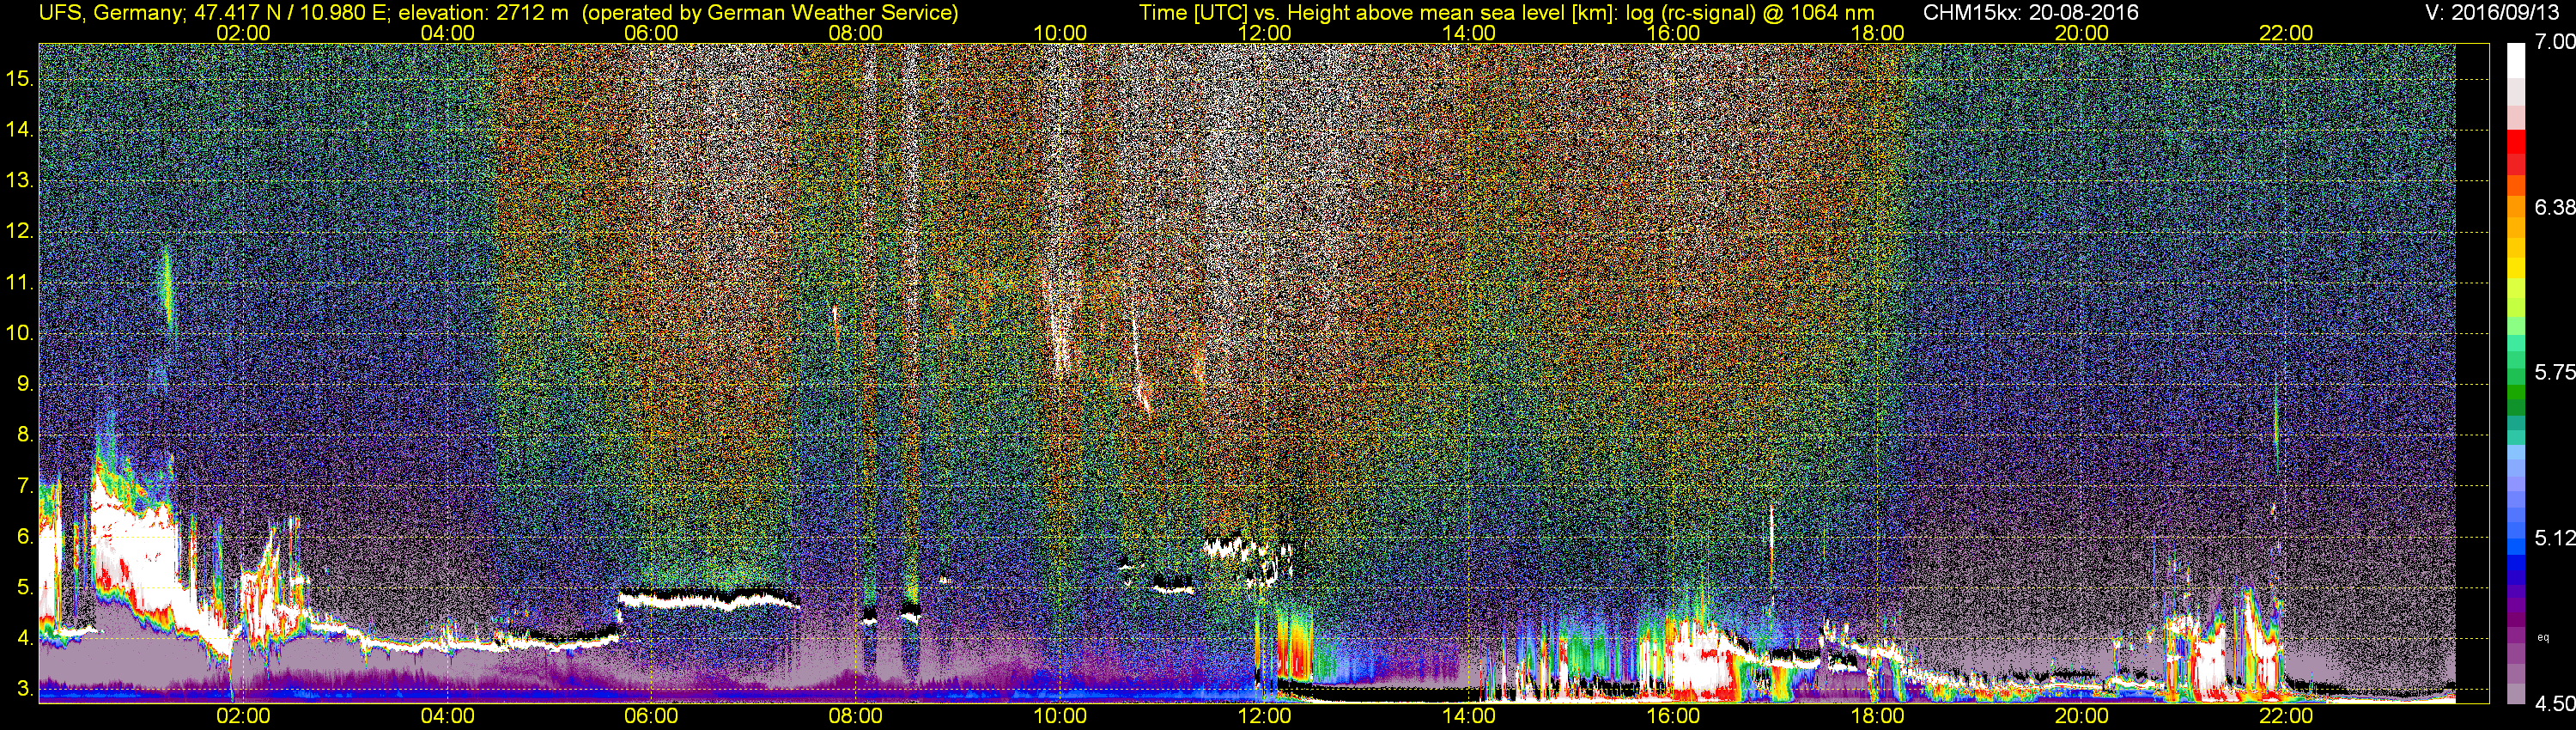Click the 10:00 label on the top time axis

1060,33
